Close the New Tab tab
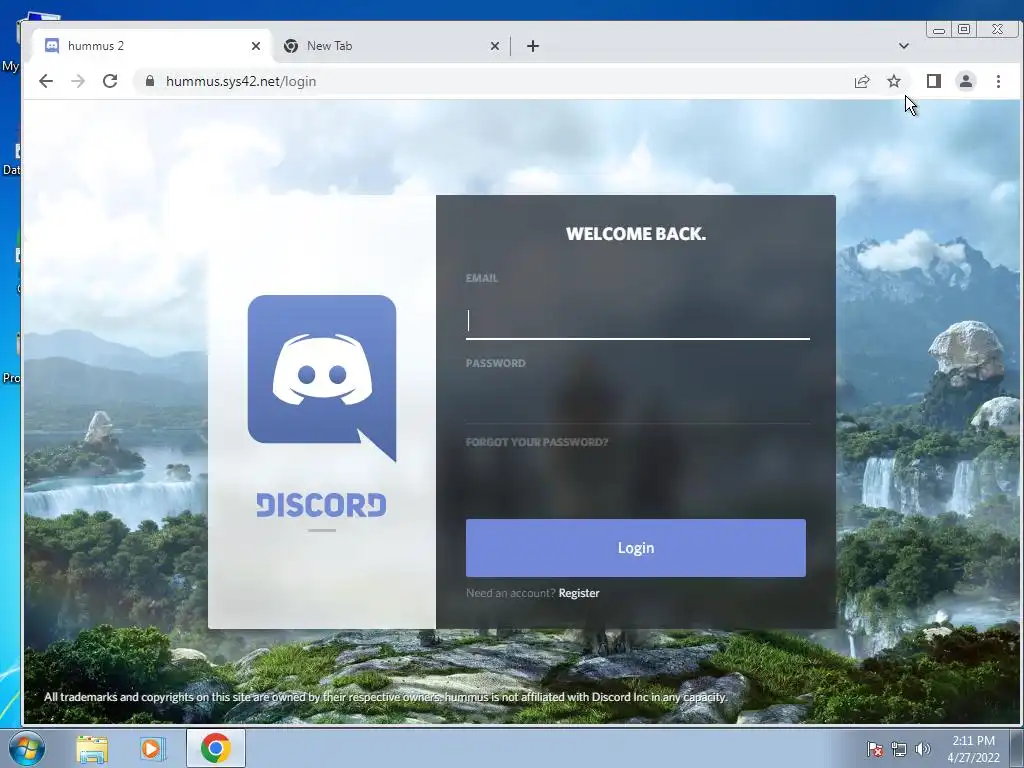Screen dimensions: 1024x768 click(x=495, y=46)
